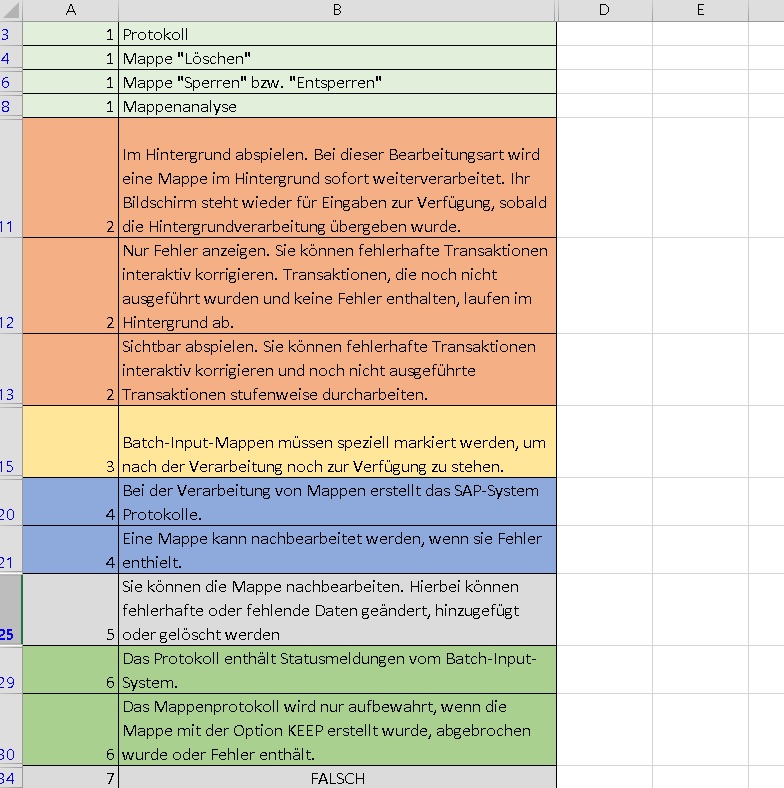This screenshot has width=784, height=788.
Task: Click column A value 7 in row 34
Action: 71,777
